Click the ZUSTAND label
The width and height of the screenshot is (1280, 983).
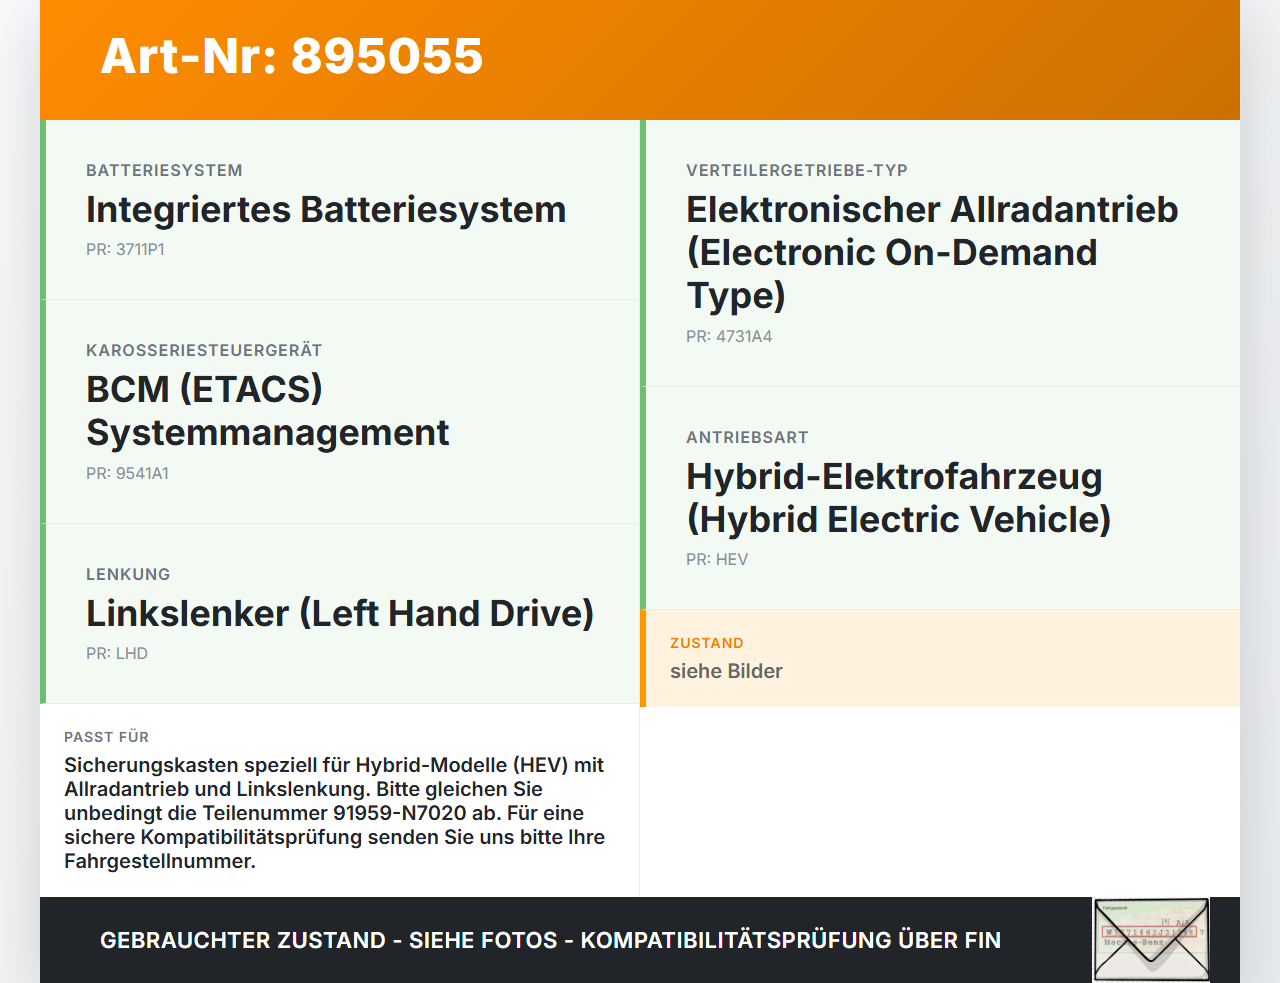coord(707,643)
